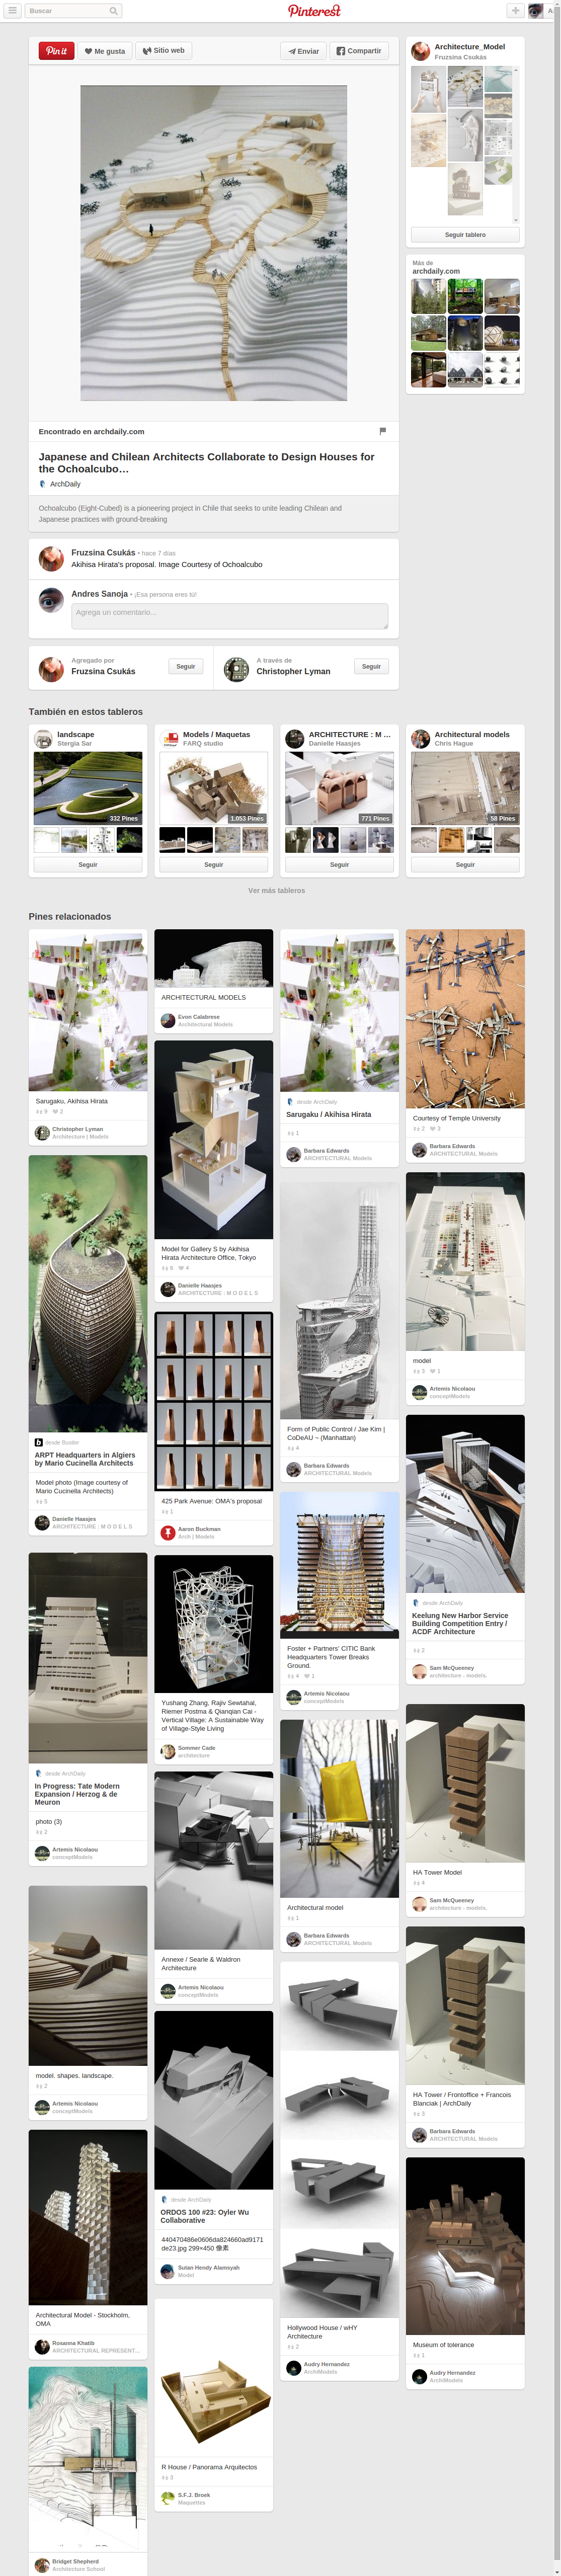Click the search magnifier icon
This screenshot has height=2576, width=561.
pos(113,11)
